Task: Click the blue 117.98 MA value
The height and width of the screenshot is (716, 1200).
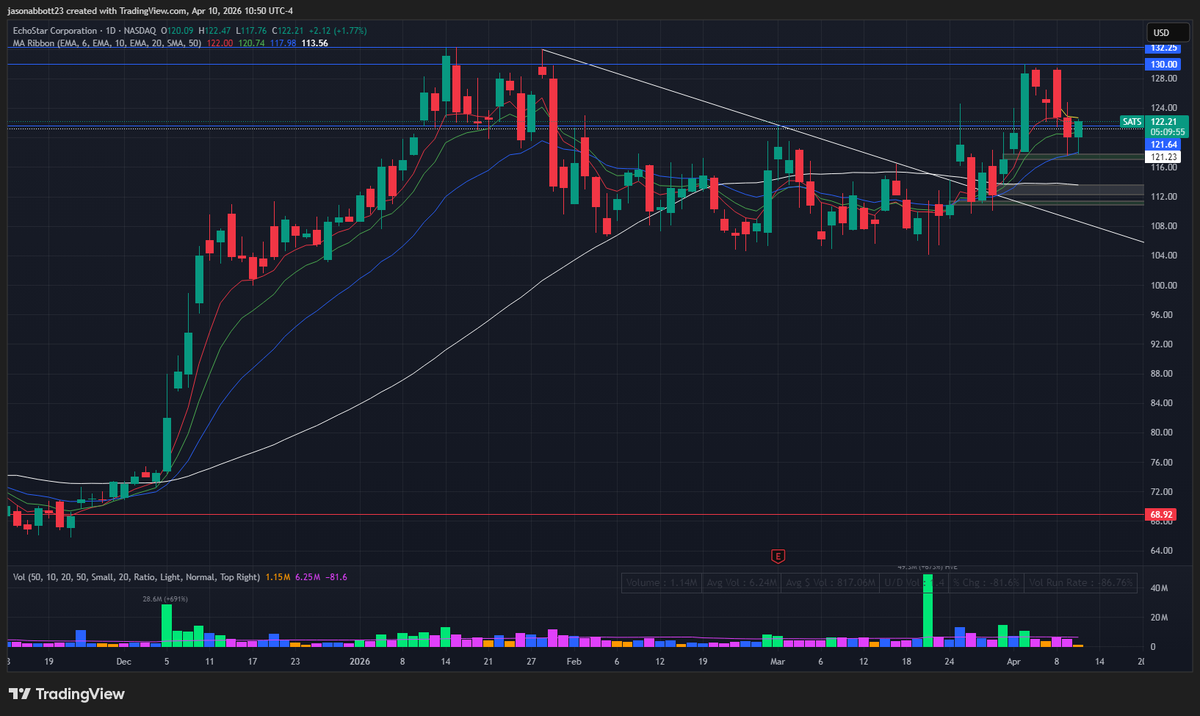Action: 281,43
